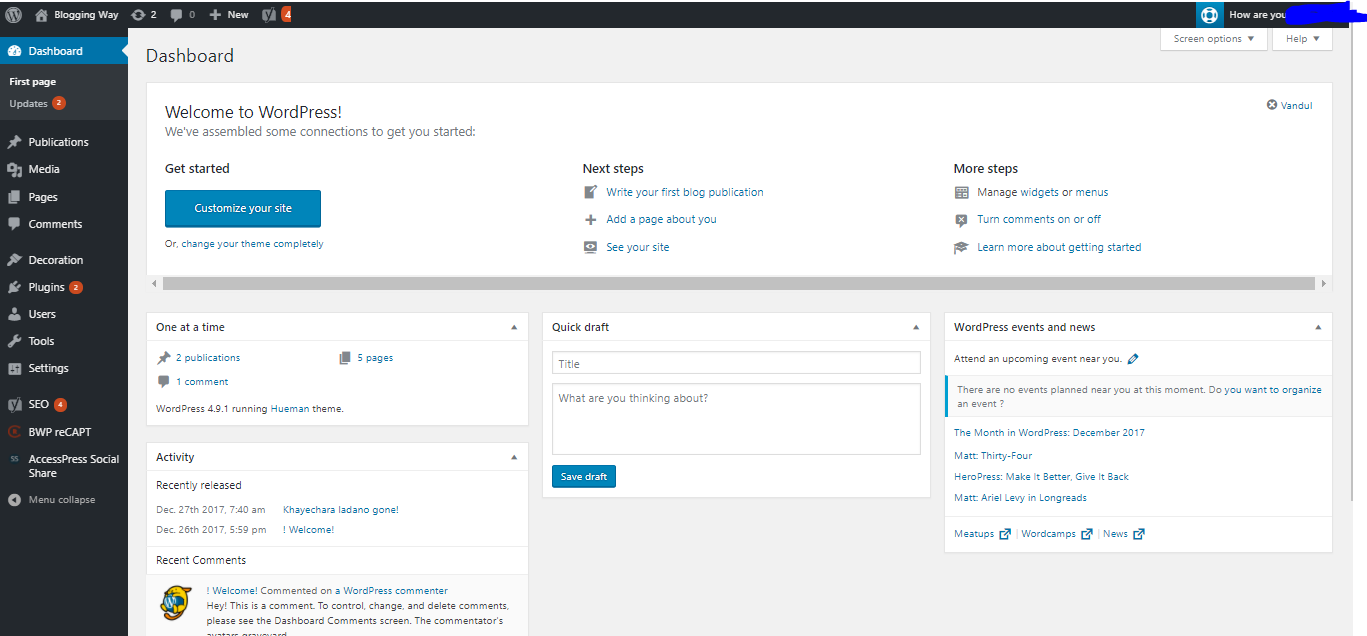This screenshot has height=636, width=1367.
Task: Click the Menu collapse arrow icon
Action: [14, 500]
